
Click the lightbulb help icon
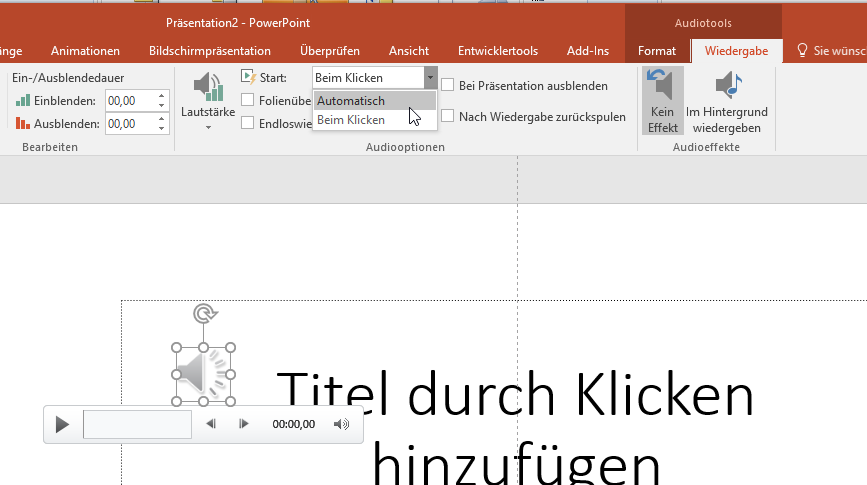(x=802, y=50)
